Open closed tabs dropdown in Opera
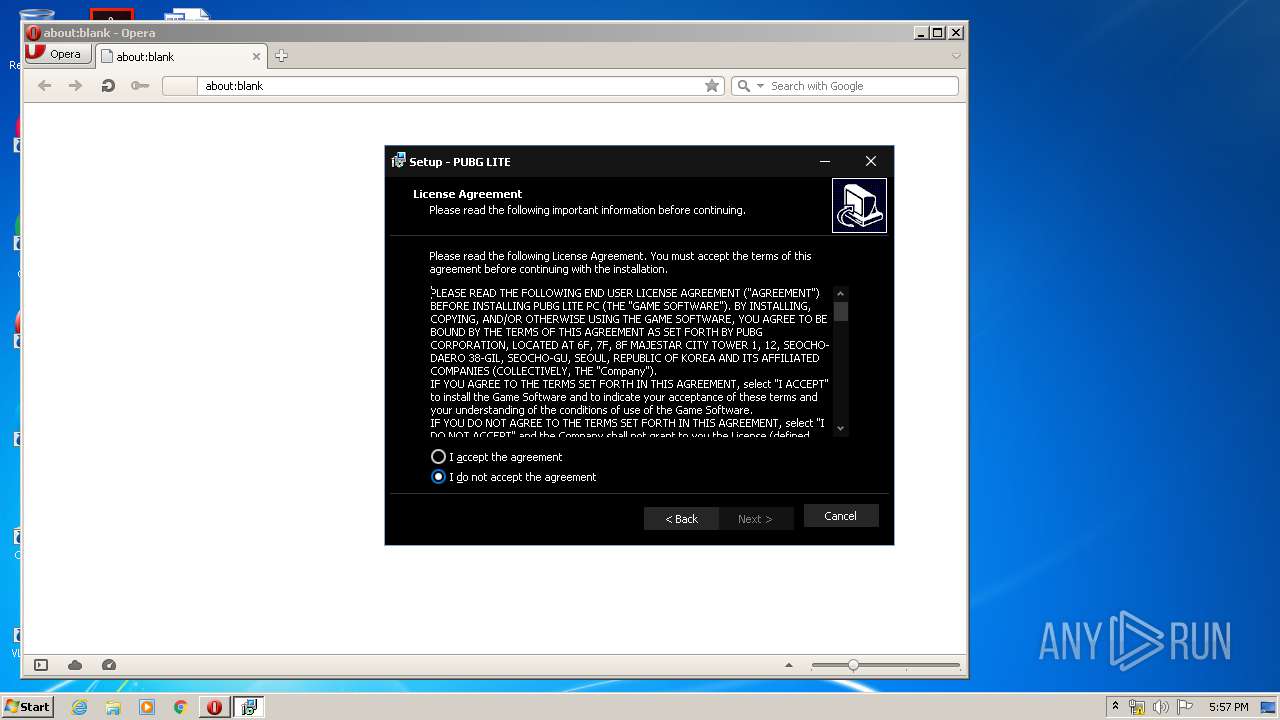Screen dimensions: 1280x720 click(x=956, y=56)
